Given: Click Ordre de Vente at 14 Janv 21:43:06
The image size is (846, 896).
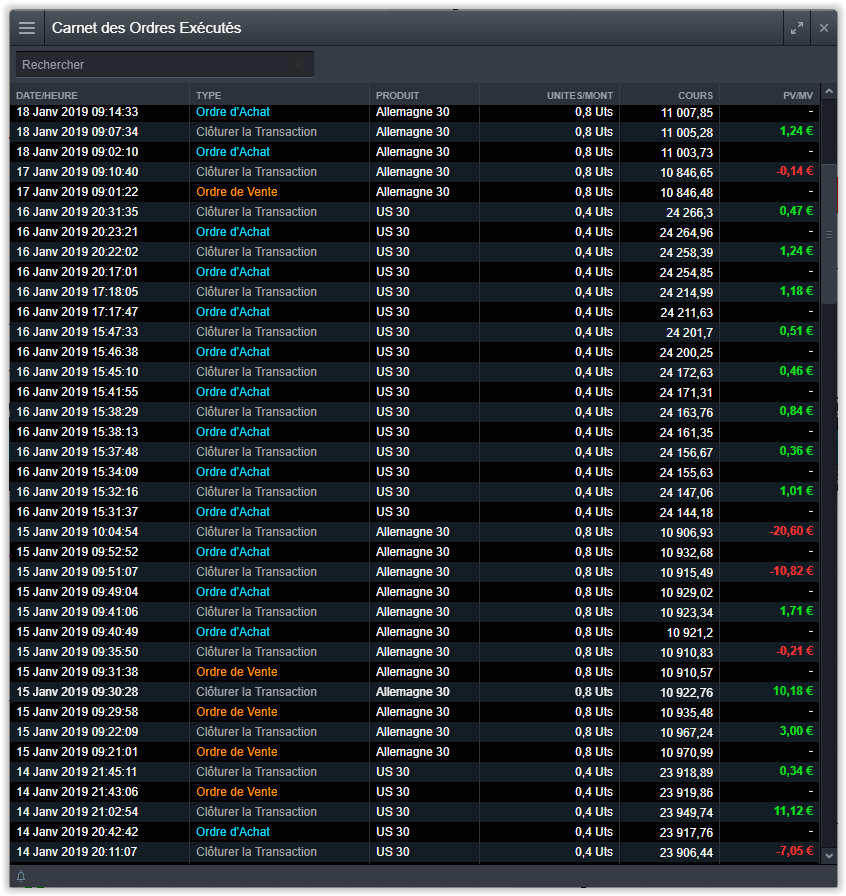Looking at the screenshot, I should coord(237,792).
